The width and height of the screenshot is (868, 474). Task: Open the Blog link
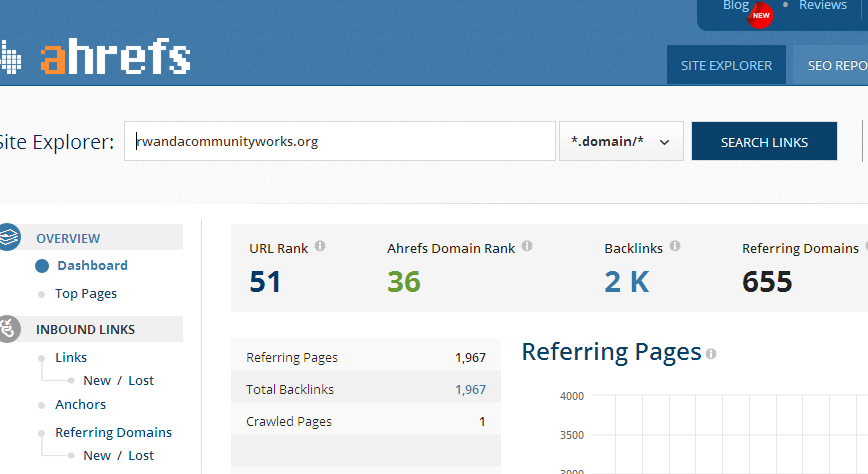pos(736,6)
